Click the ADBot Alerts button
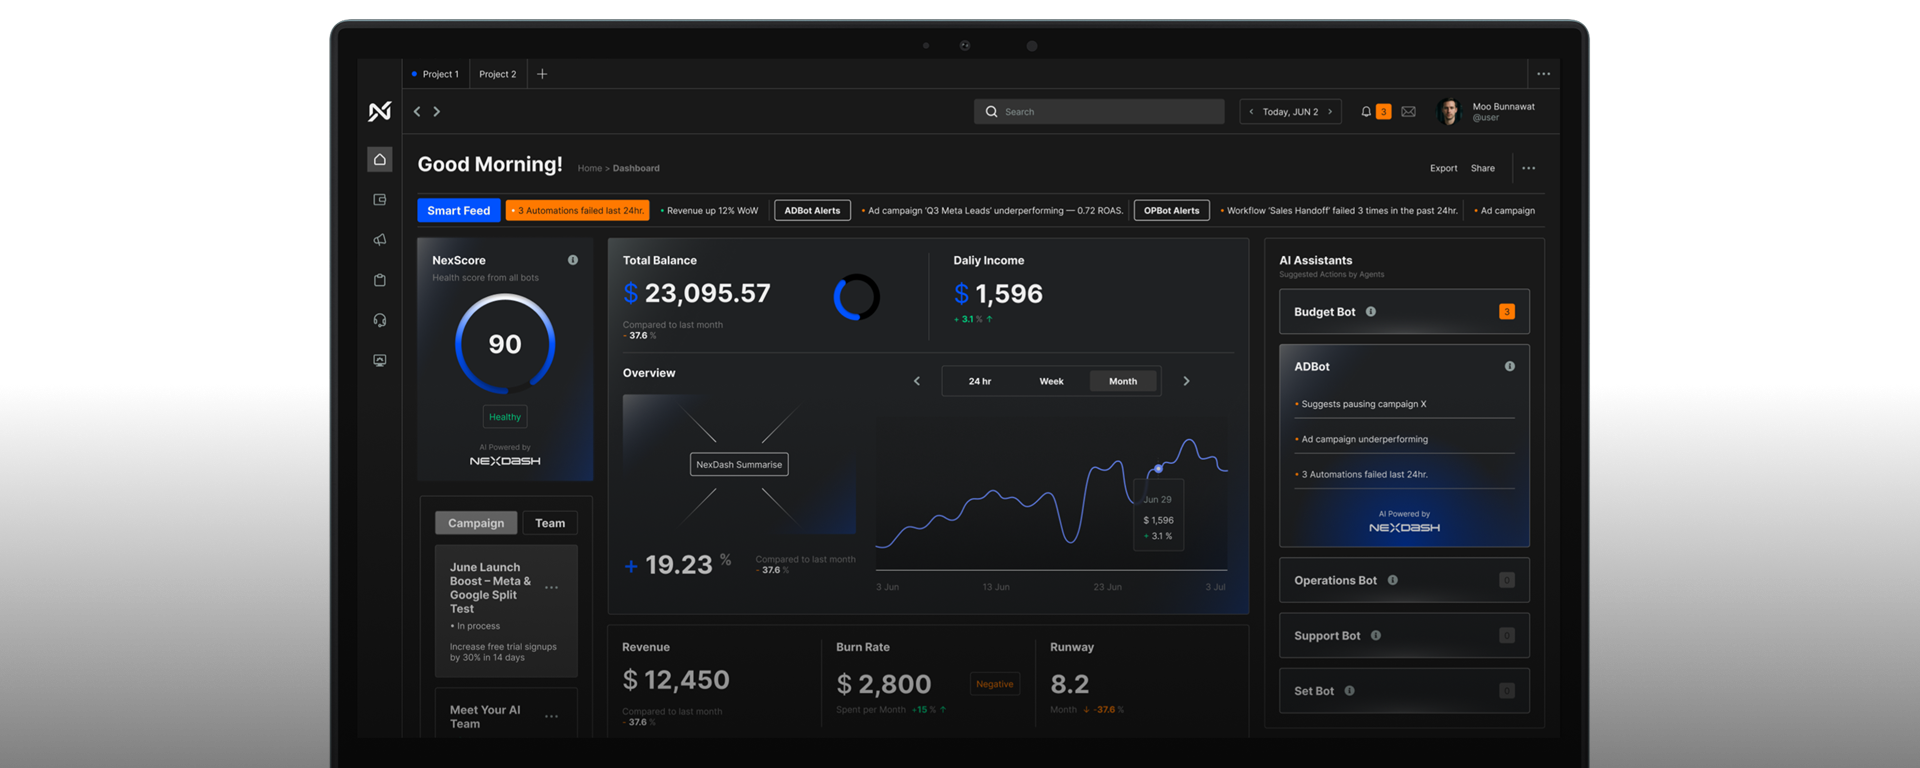This screenshot has height=768, width=1920. click(812, 210)
